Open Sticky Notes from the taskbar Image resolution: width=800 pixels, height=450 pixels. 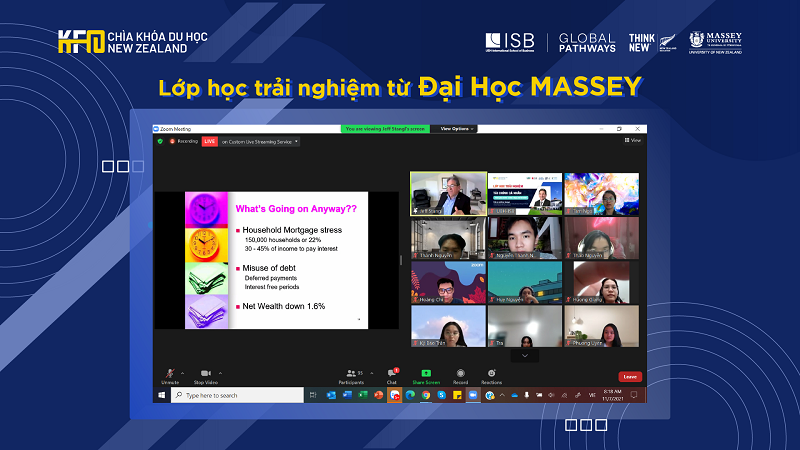[458, 395]
